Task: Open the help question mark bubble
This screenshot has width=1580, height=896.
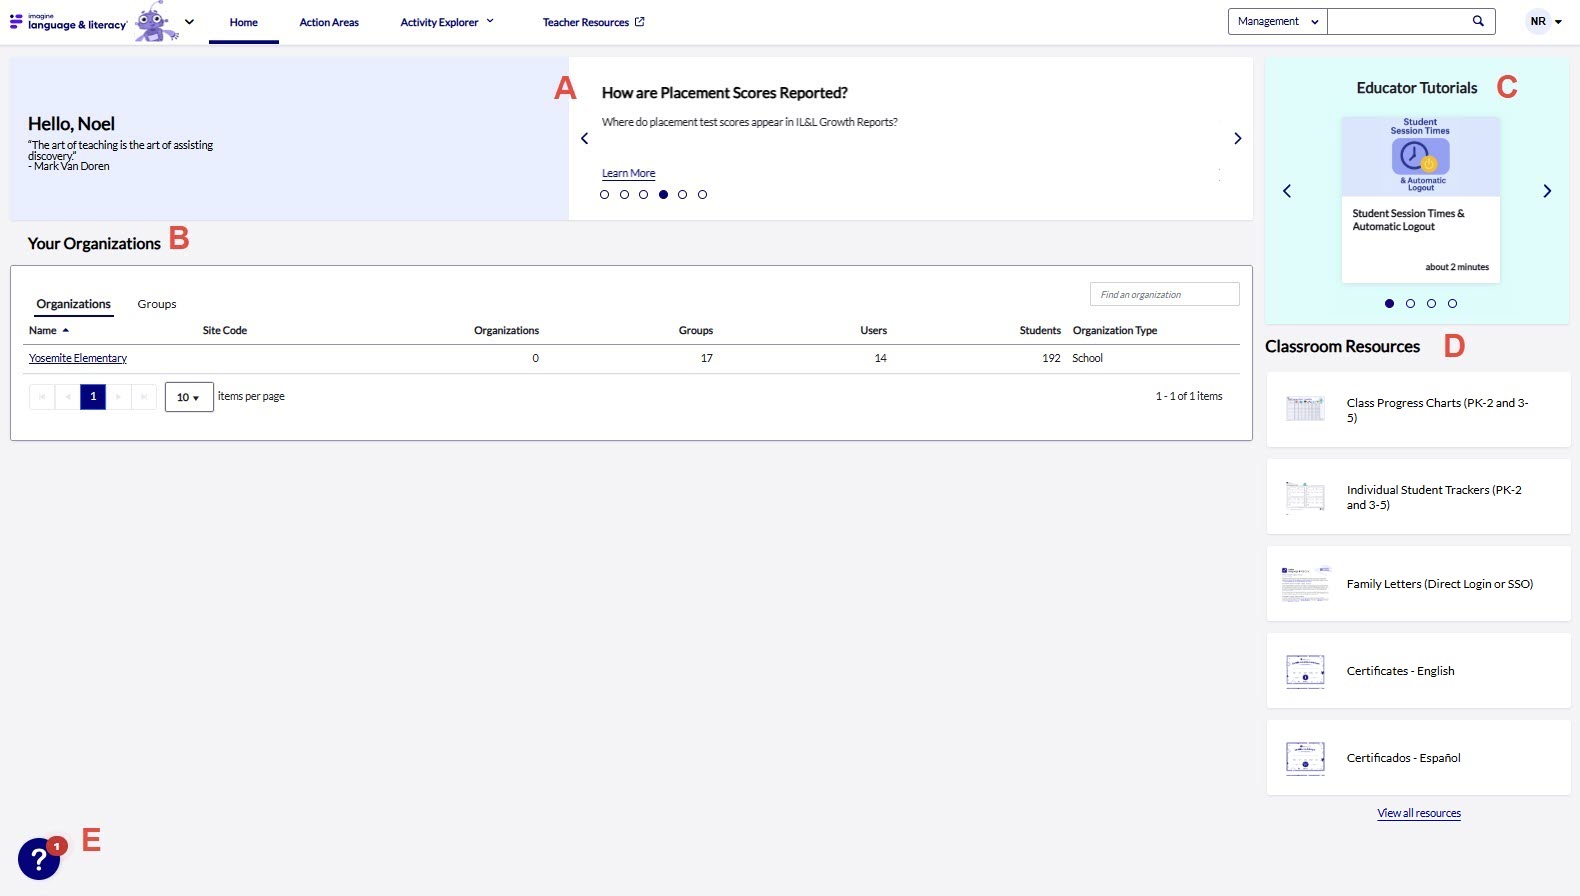Action: 39,859
